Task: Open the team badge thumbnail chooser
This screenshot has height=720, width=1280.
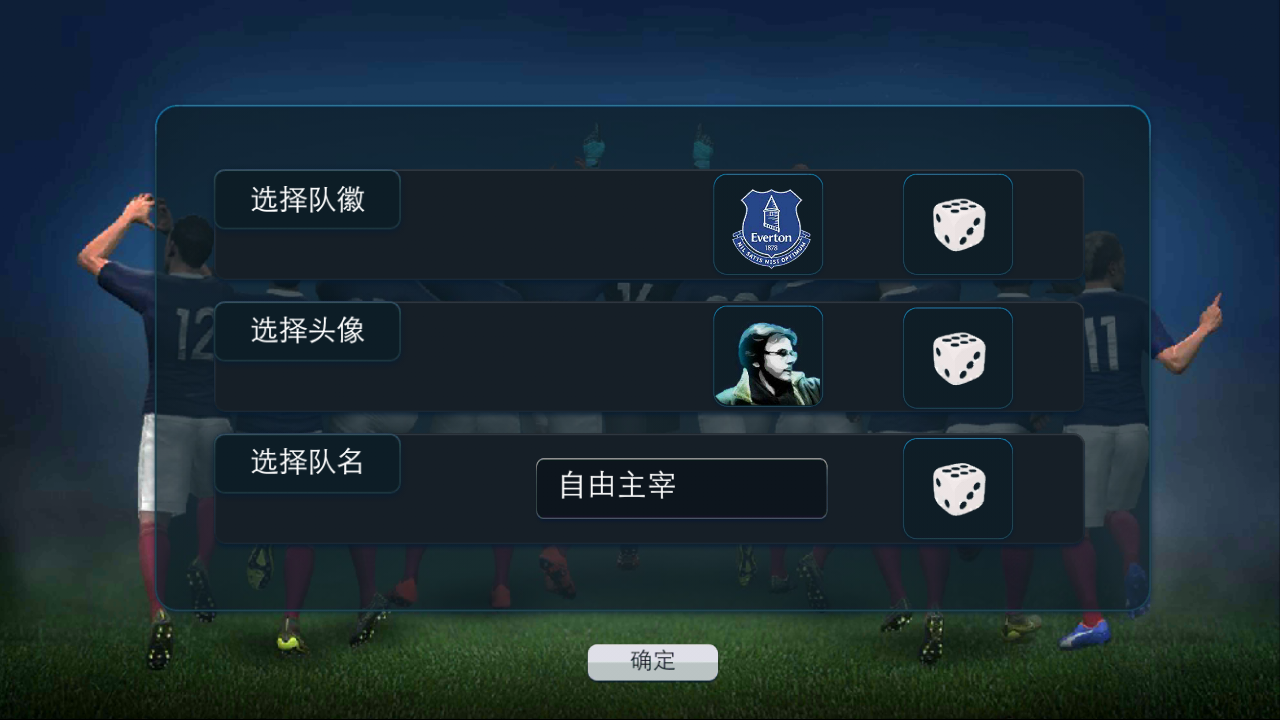Action: [768, 224]
